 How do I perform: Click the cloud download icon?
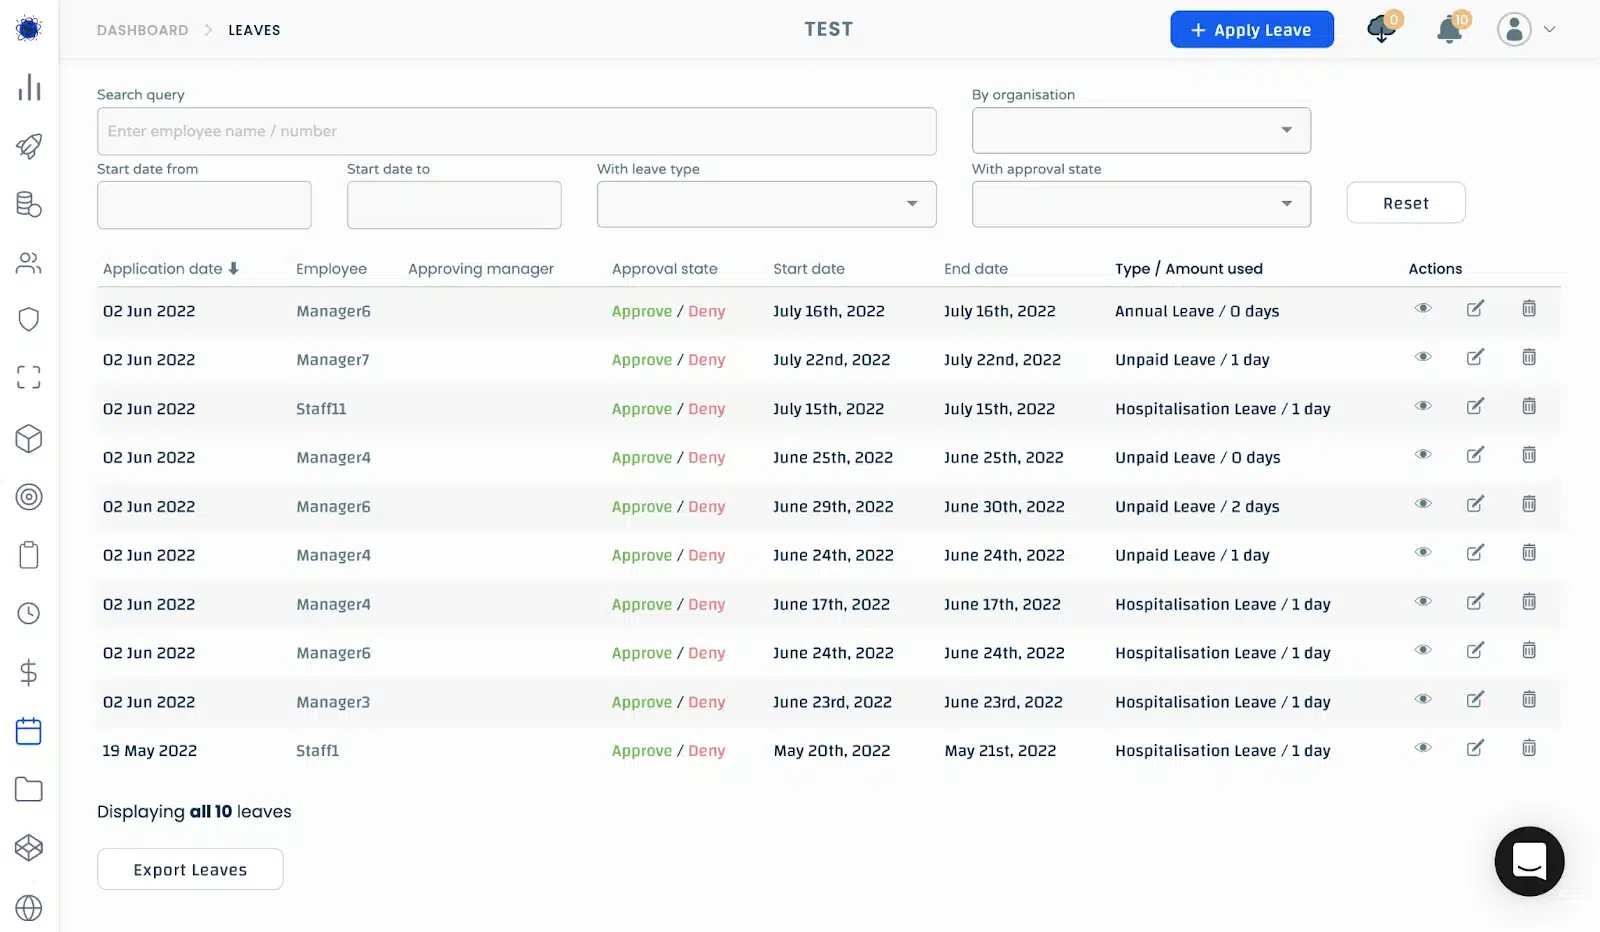click(x=1381, y=30)
